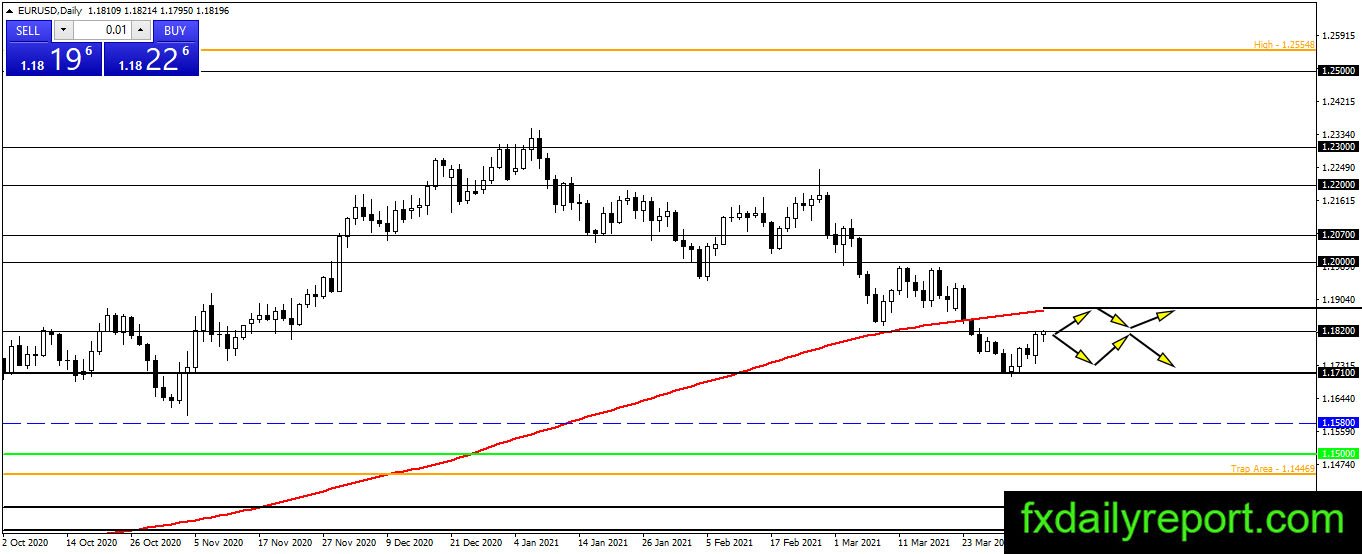Click the 1.23000 price level label
This screenshot has height=554, width=1362.
[1338, 147]
